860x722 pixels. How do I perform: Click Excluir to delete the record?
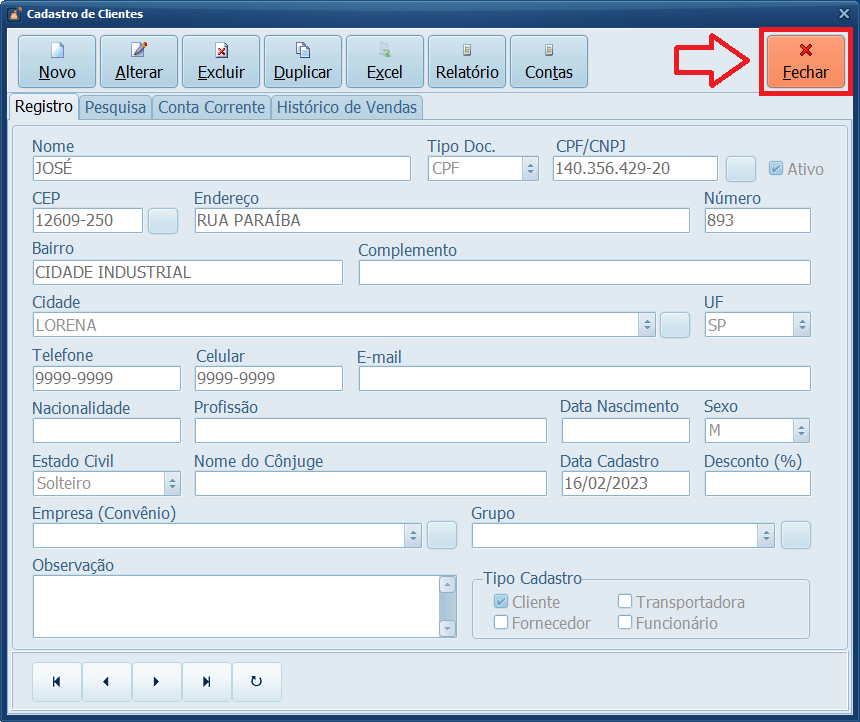[221, 61]
